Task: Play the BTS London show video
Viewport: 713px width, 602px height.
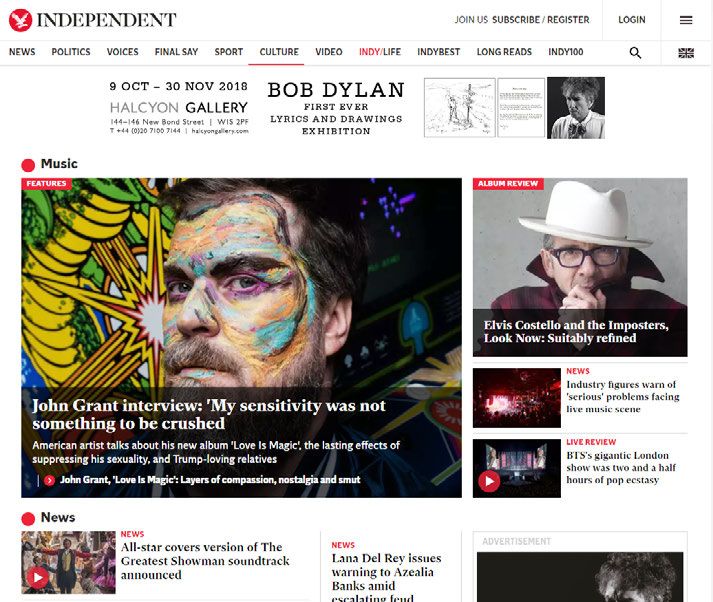Action: [x=489, y=481]
